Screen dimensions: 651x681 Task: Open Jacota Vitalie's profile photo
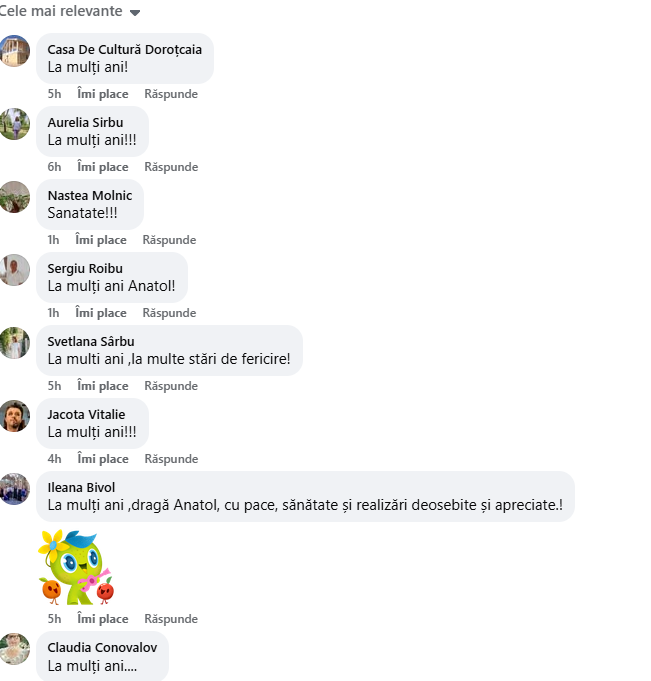[x=14, y=416]
